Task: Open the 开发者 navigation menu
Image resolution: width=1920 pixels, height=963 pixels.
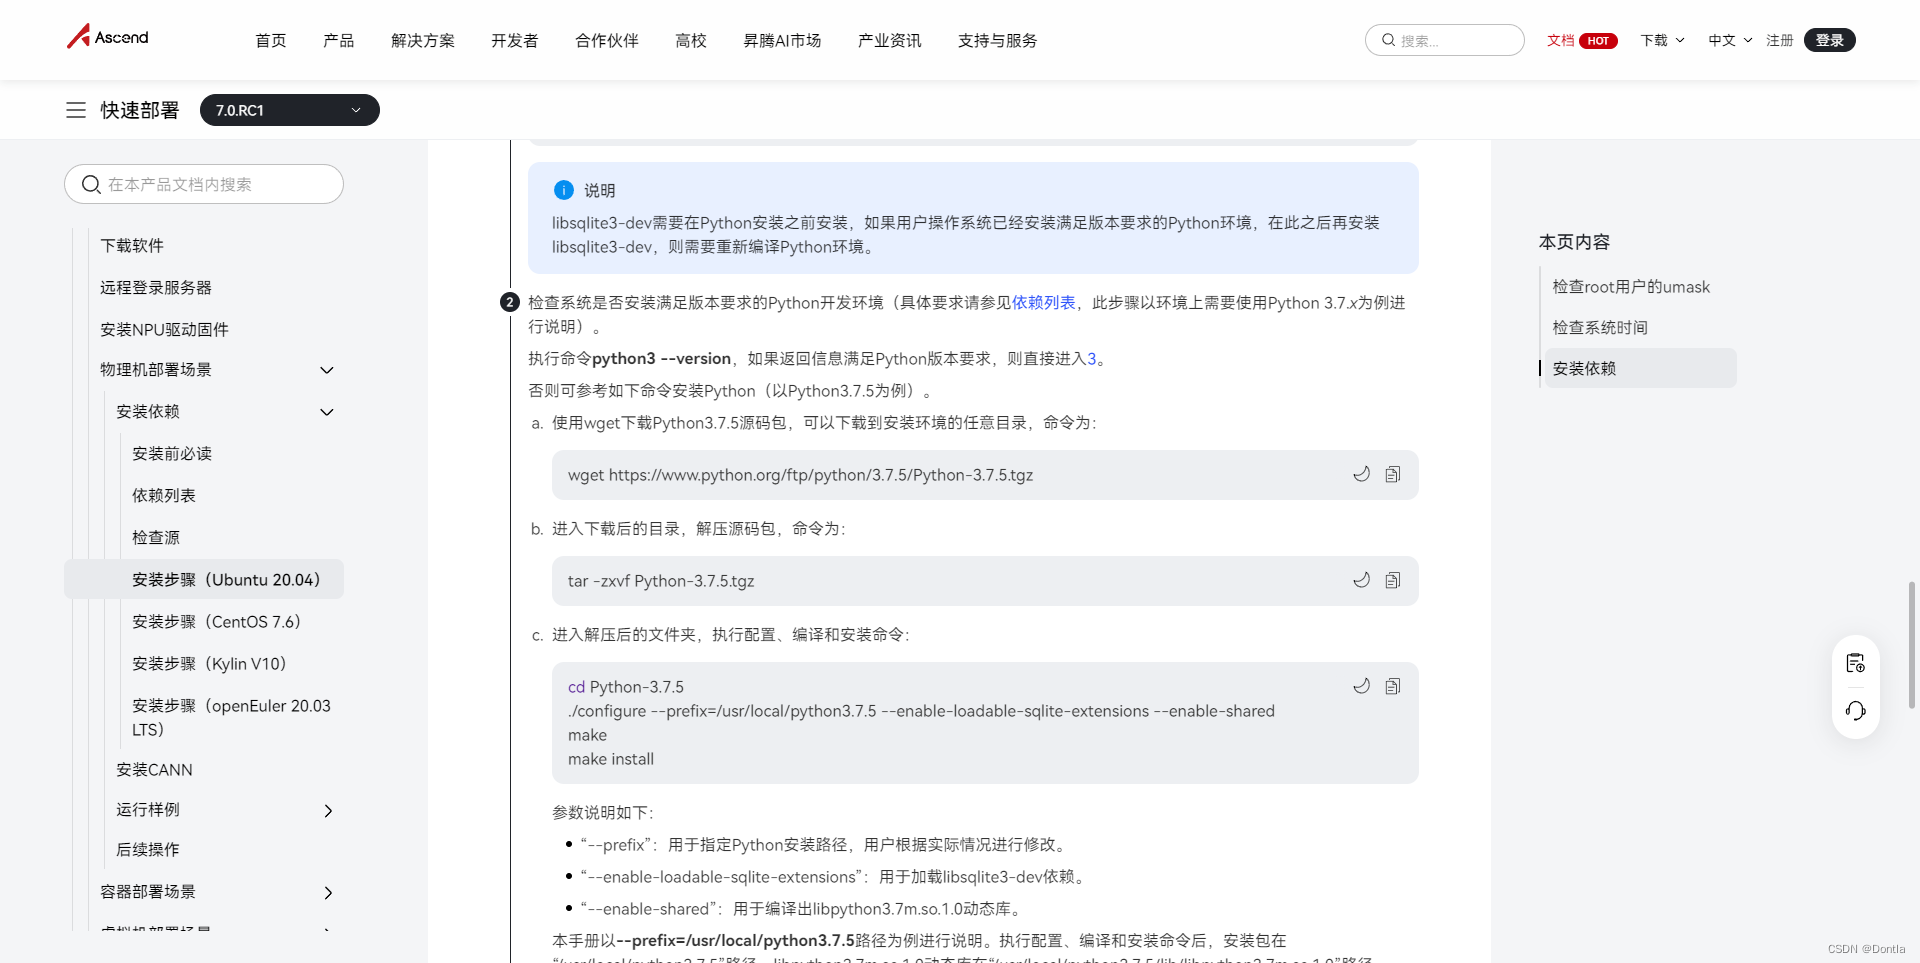Action: tap(514, 40)
